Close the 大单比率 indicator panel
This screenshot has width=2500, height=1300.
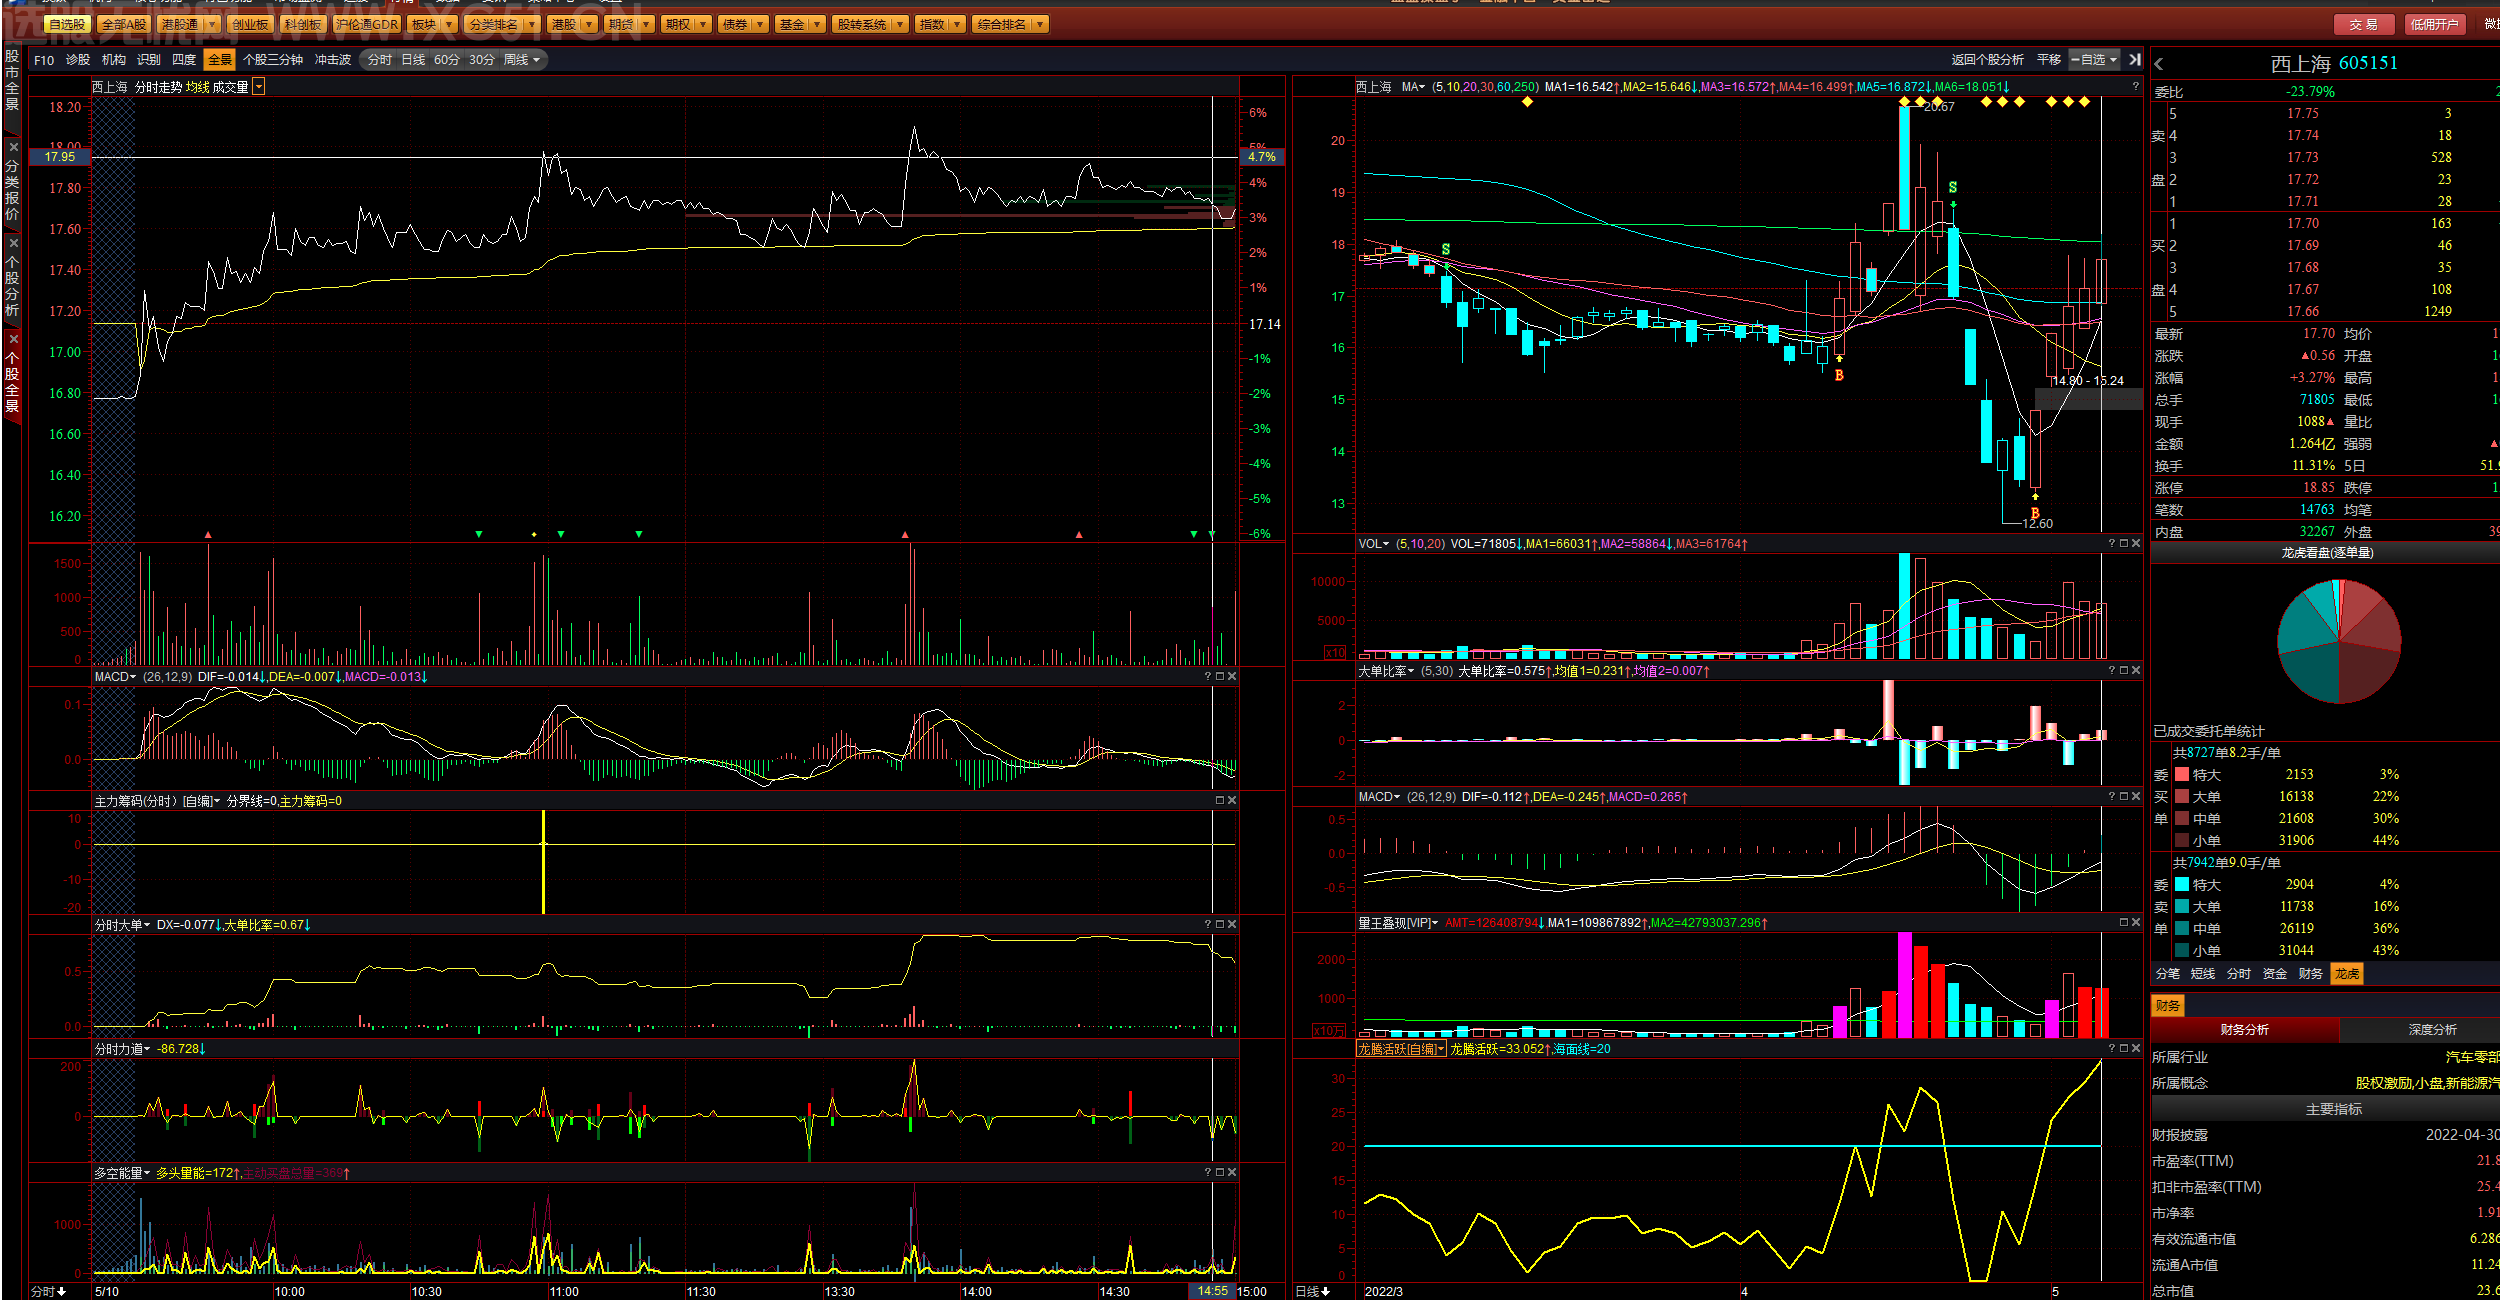(2136, 671)
